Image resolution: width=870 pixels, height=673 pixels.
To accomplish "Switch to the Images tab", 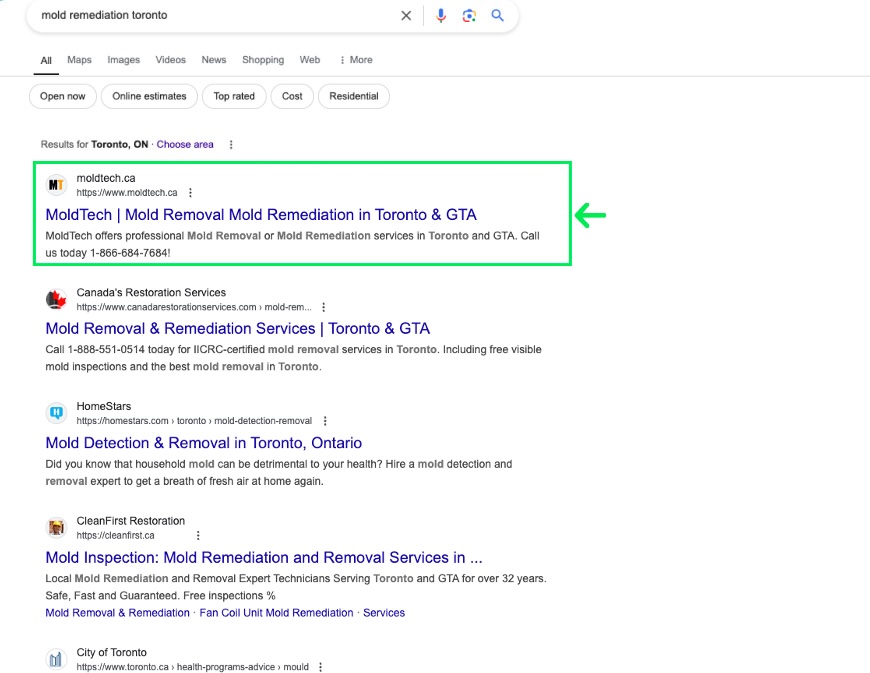I will (124, 60).
